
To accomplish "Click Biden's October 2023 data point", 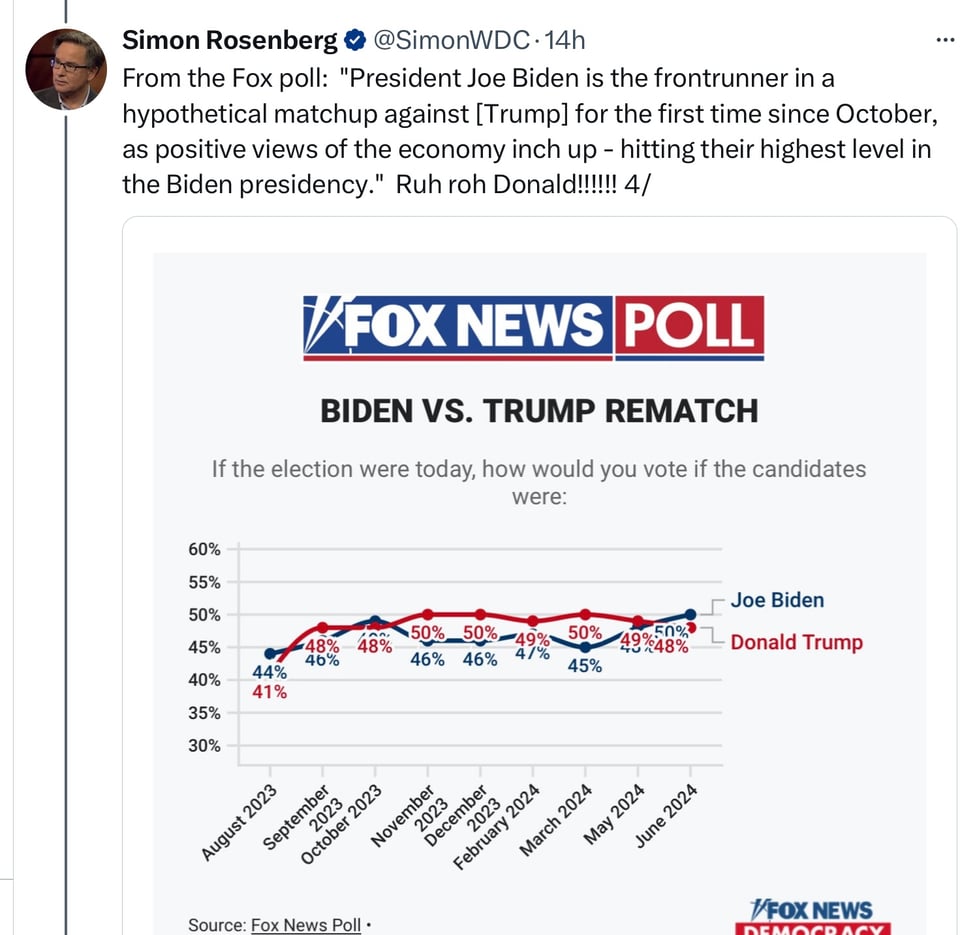I will coord(375,620).
